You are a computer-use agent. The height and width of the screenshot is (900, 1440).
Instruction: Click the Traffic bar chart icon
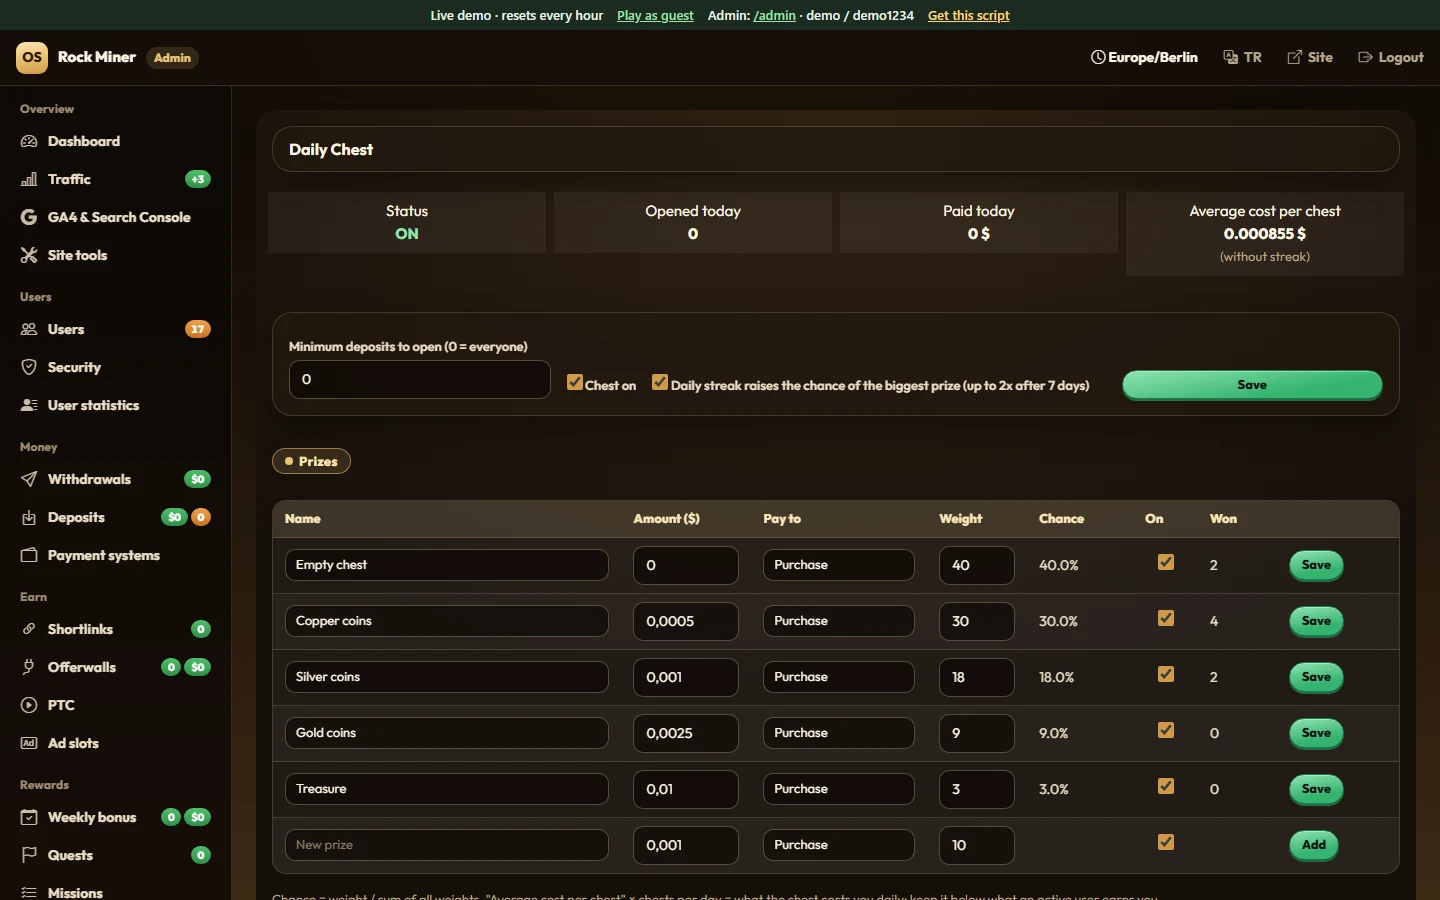[x=29, y=179]
